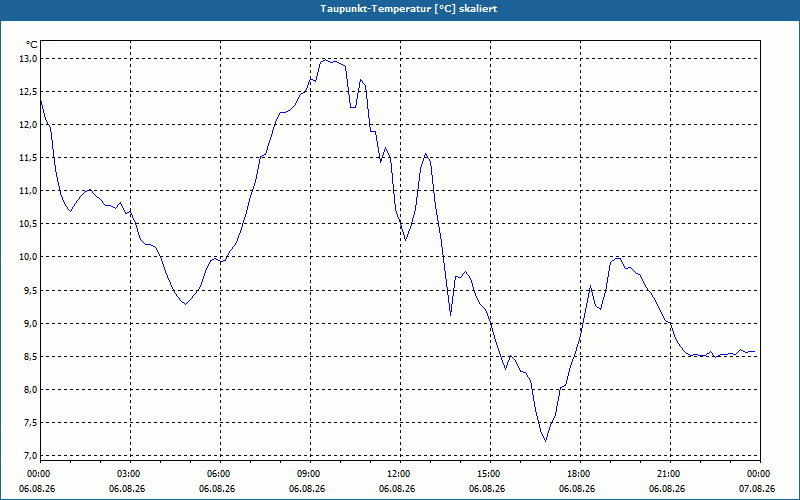
Task: Click the 06.08.26 date under 12:00
Action: 397,489
